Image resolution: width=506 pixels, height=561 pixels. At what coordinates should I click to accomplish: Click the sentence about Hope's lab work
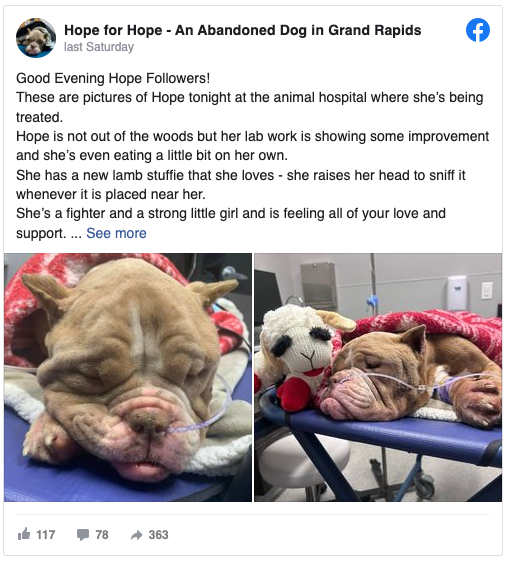click(x=252, y=146)
